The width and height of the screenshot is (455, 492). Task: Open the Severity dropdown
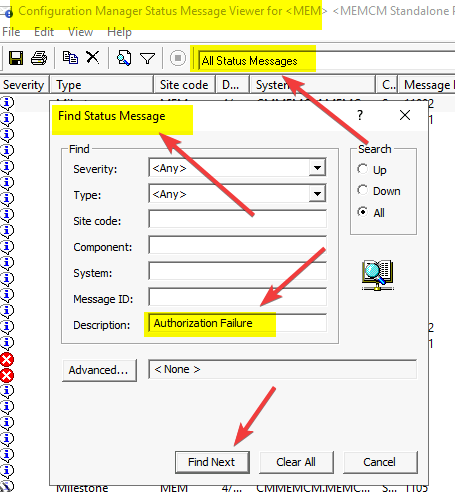click(317, 168)
